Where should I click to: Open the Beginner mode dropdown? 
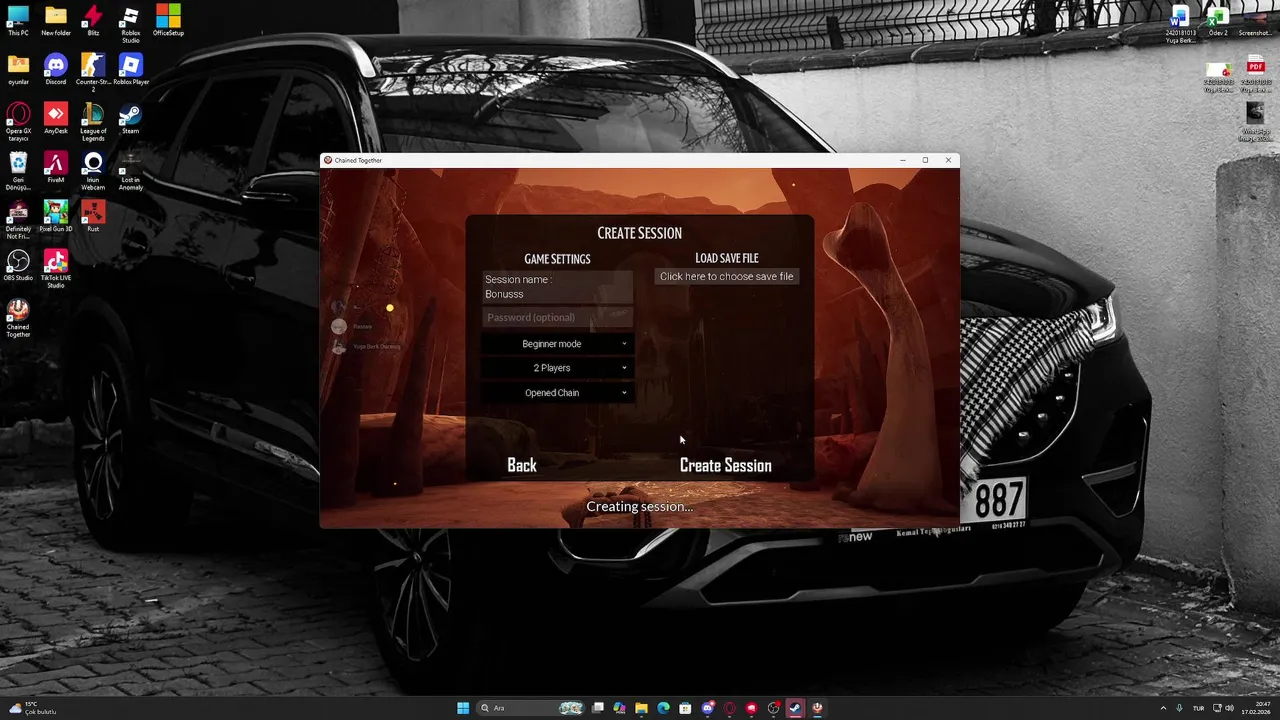point(557,344)
